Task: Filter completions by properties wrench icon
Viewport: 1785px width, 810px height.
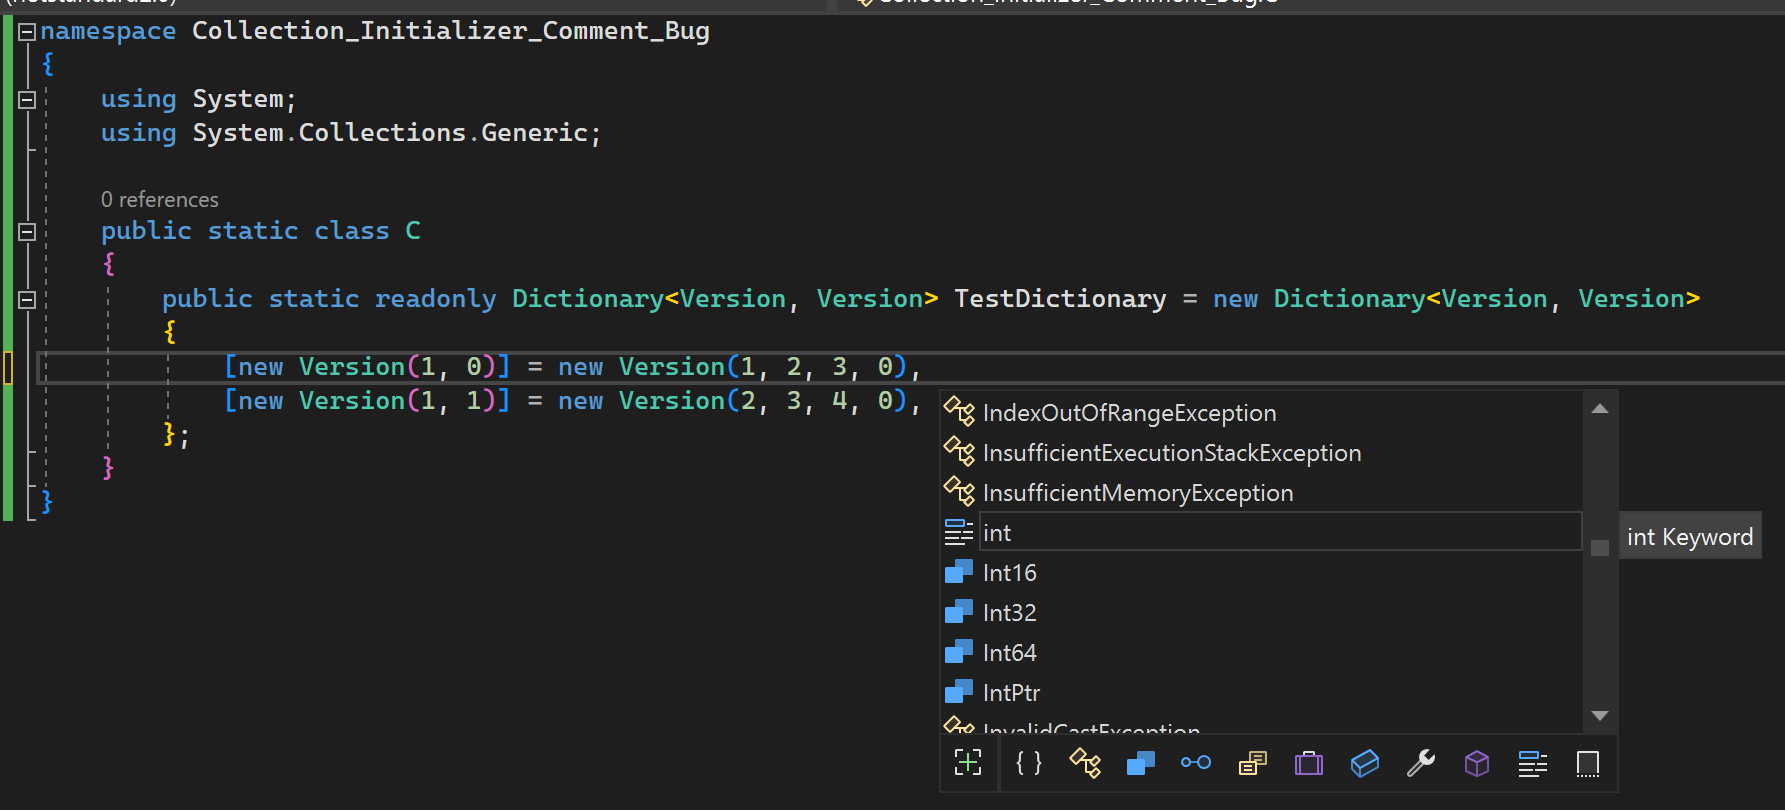Action: 1421,763
